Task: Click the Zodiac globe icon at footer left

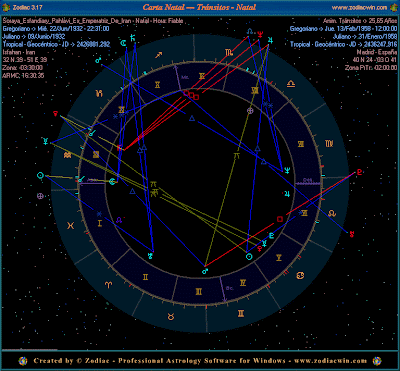Action: click(x=23, y=361)
